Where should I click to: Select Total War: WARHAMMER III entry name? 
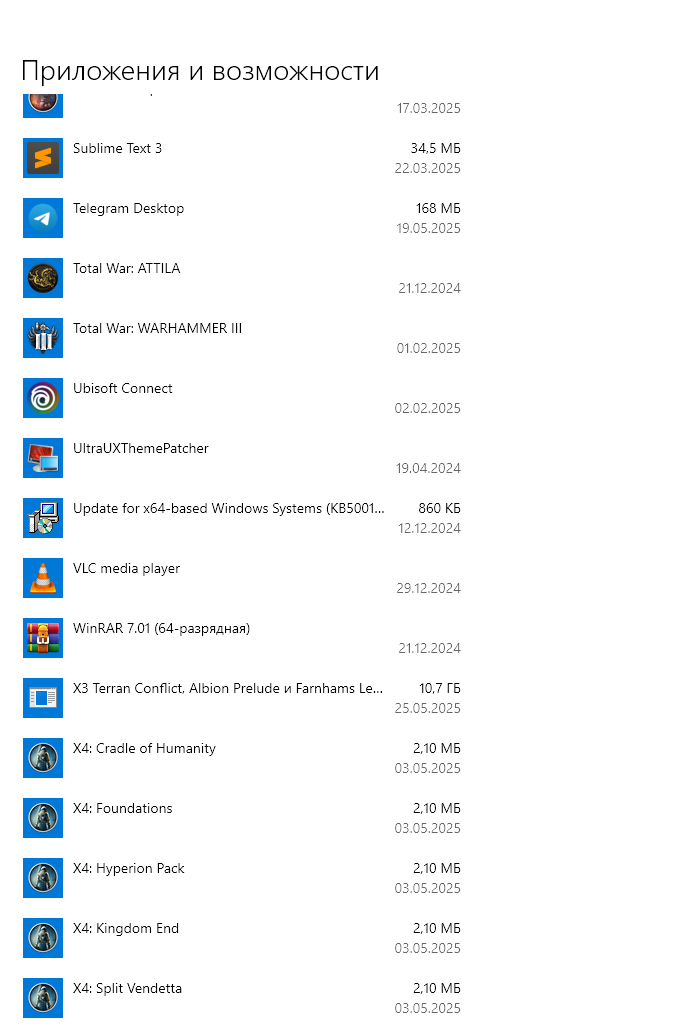[158, 329]
